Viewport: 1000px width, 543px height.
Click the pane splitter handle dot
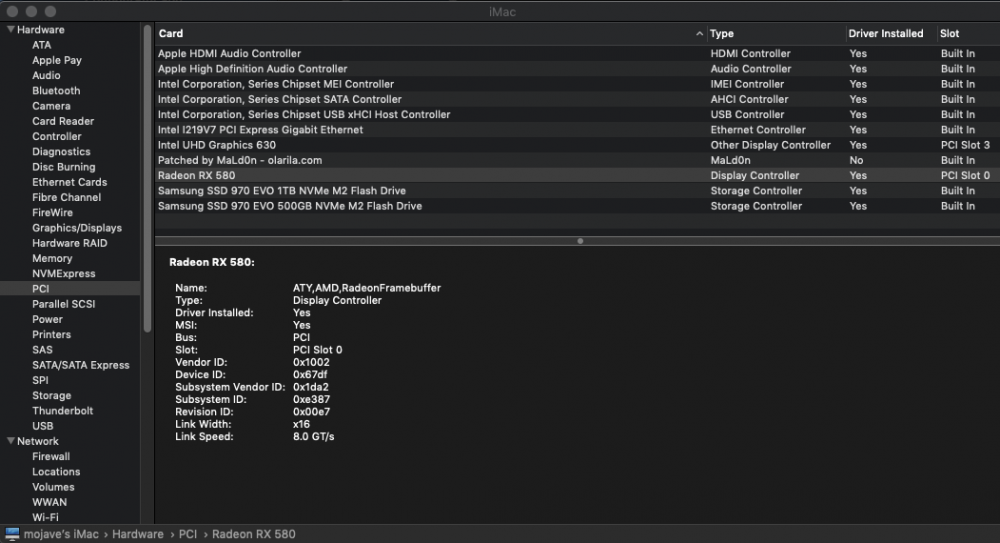coord(580,241)
